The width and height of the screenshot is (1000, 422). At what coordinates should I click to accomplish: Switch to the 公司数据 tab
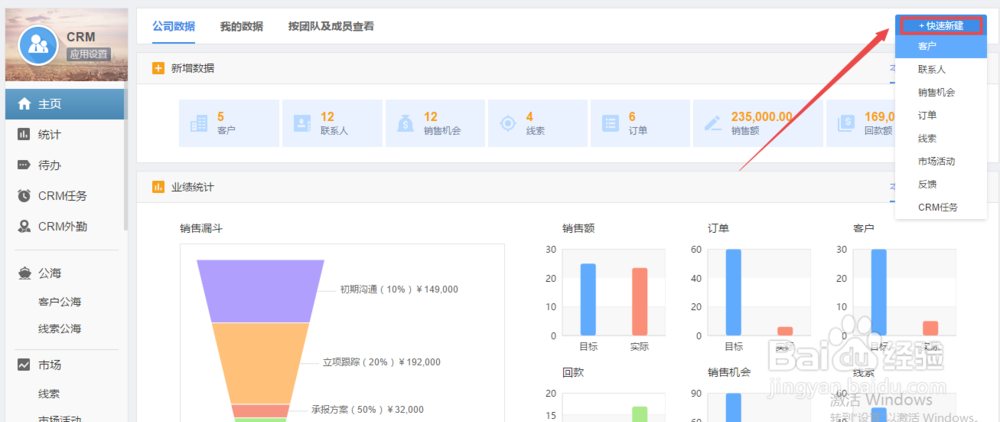[173, 26]
